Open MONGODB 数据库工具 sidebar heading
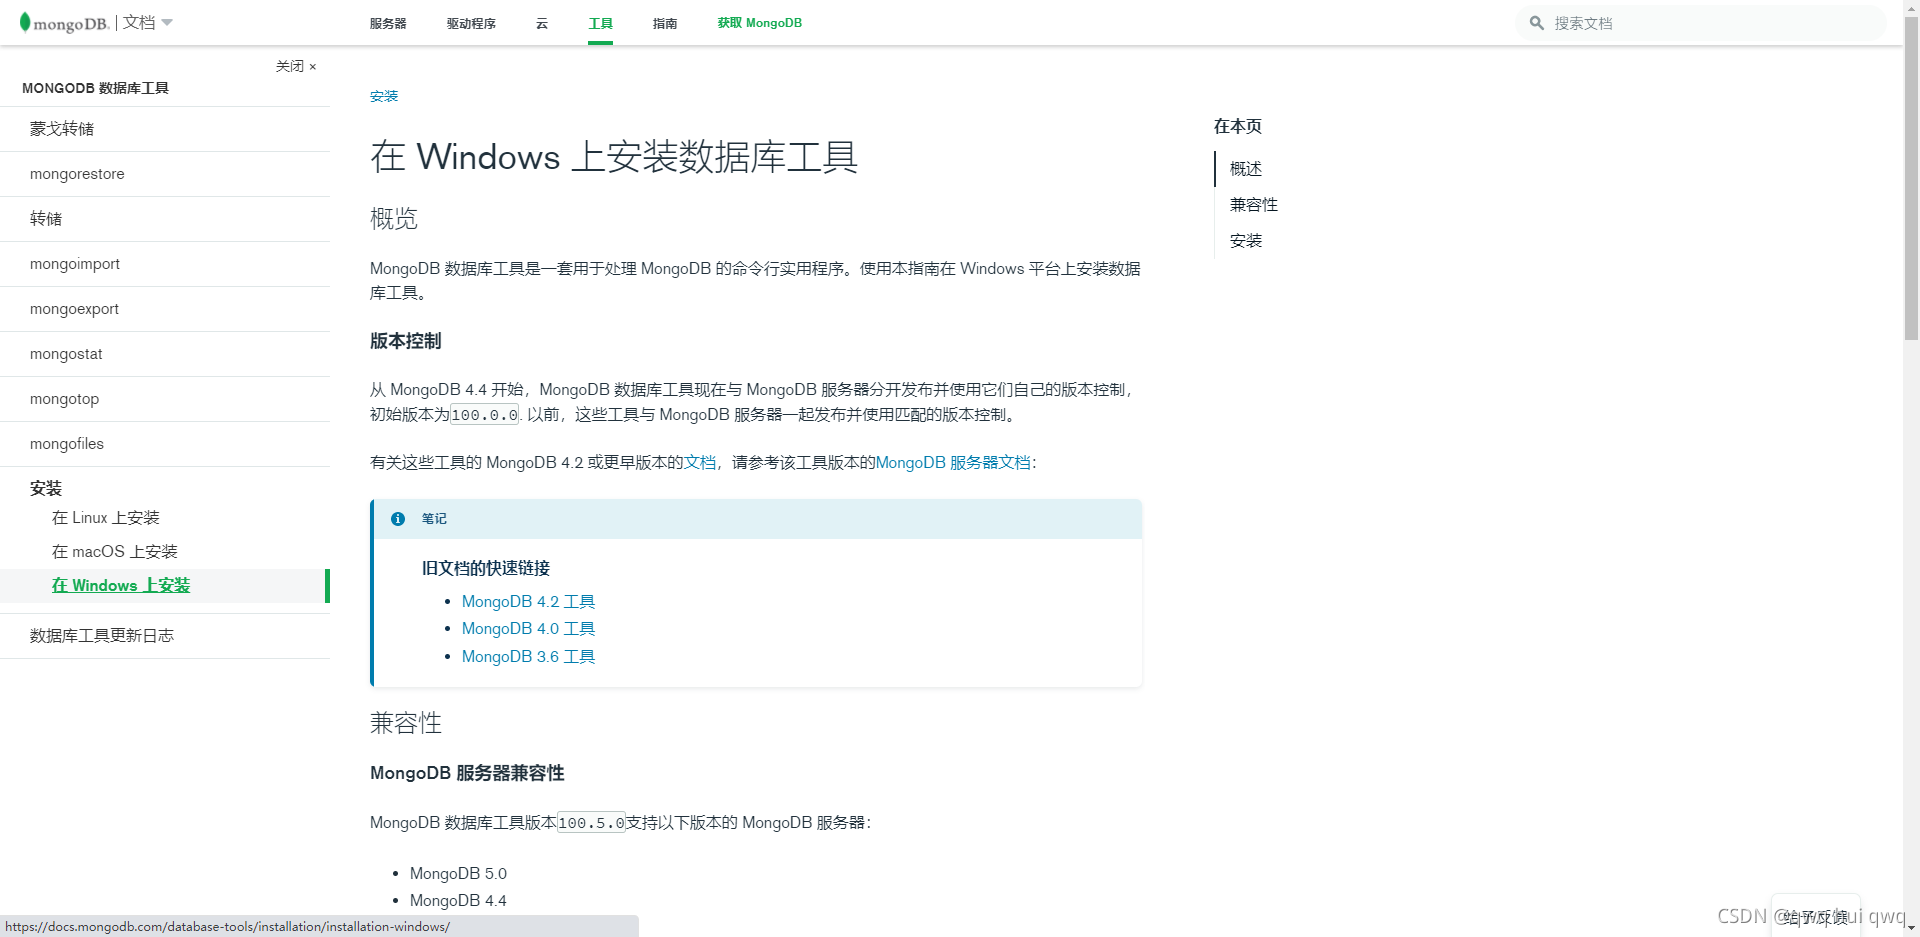The image size is (1920, 937). (96, 88)
